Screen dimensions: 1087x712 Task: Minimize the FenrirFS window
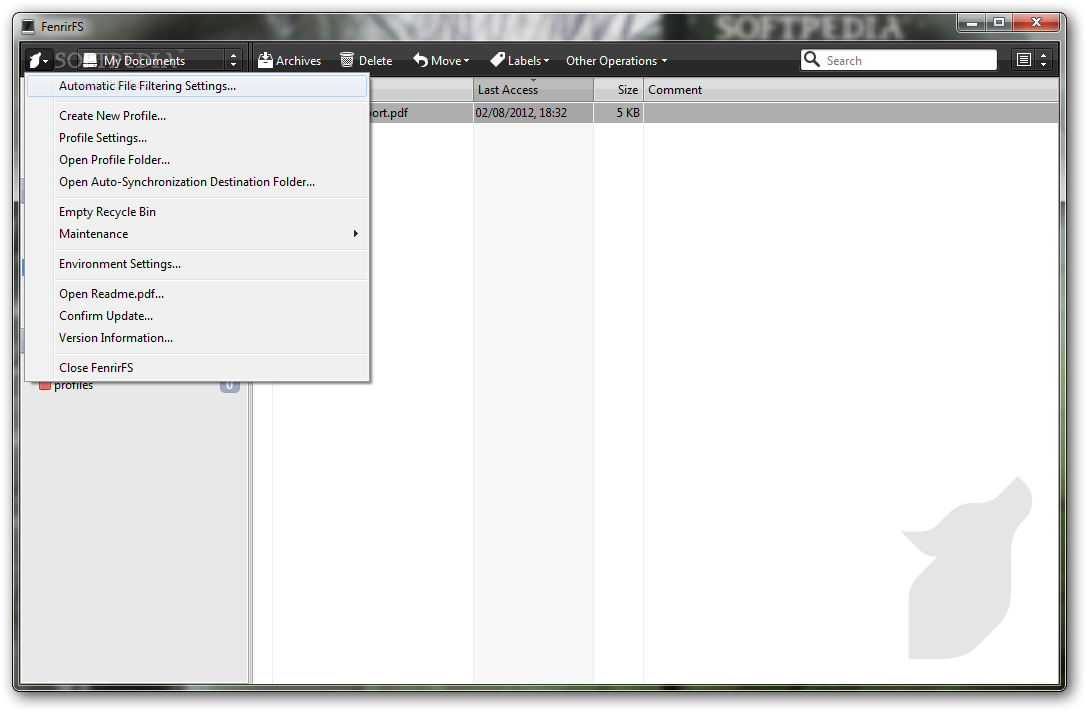pos(972,23)
